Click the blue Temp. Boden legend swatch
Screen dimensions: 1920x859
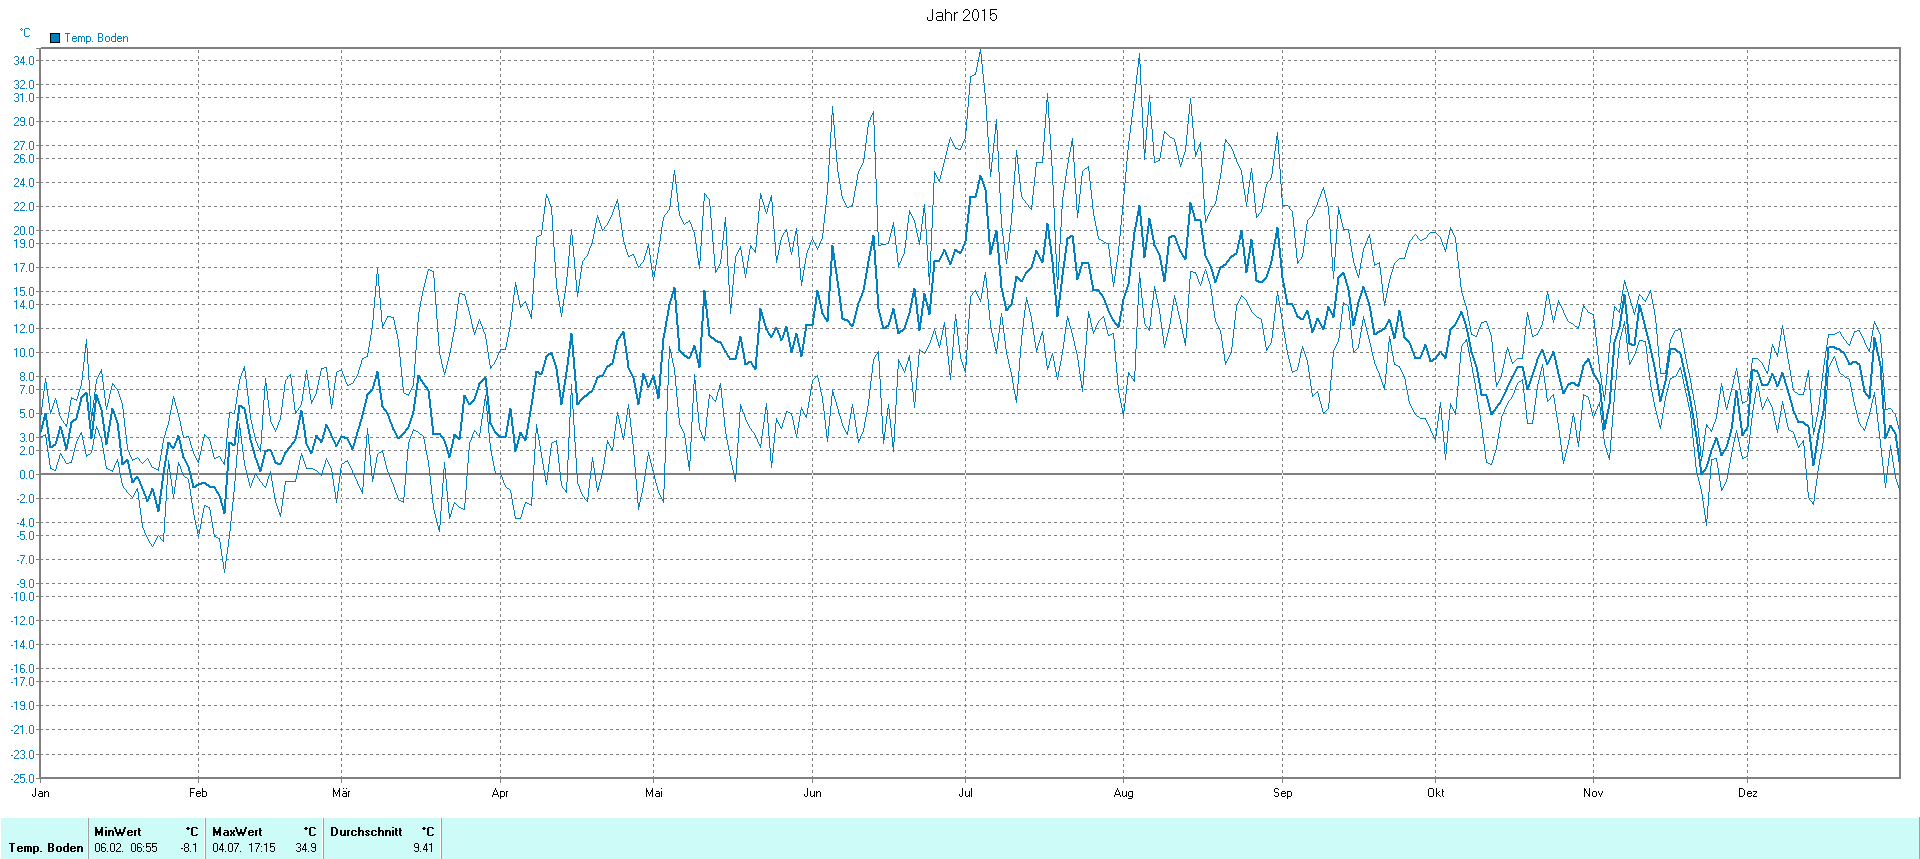click(55, 38)
